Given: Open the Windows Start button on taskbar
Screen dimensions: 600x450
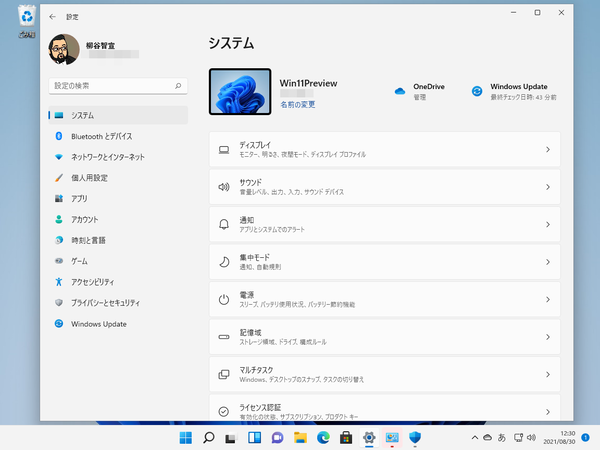Looking at the screenshot, I should pos(185,438).
